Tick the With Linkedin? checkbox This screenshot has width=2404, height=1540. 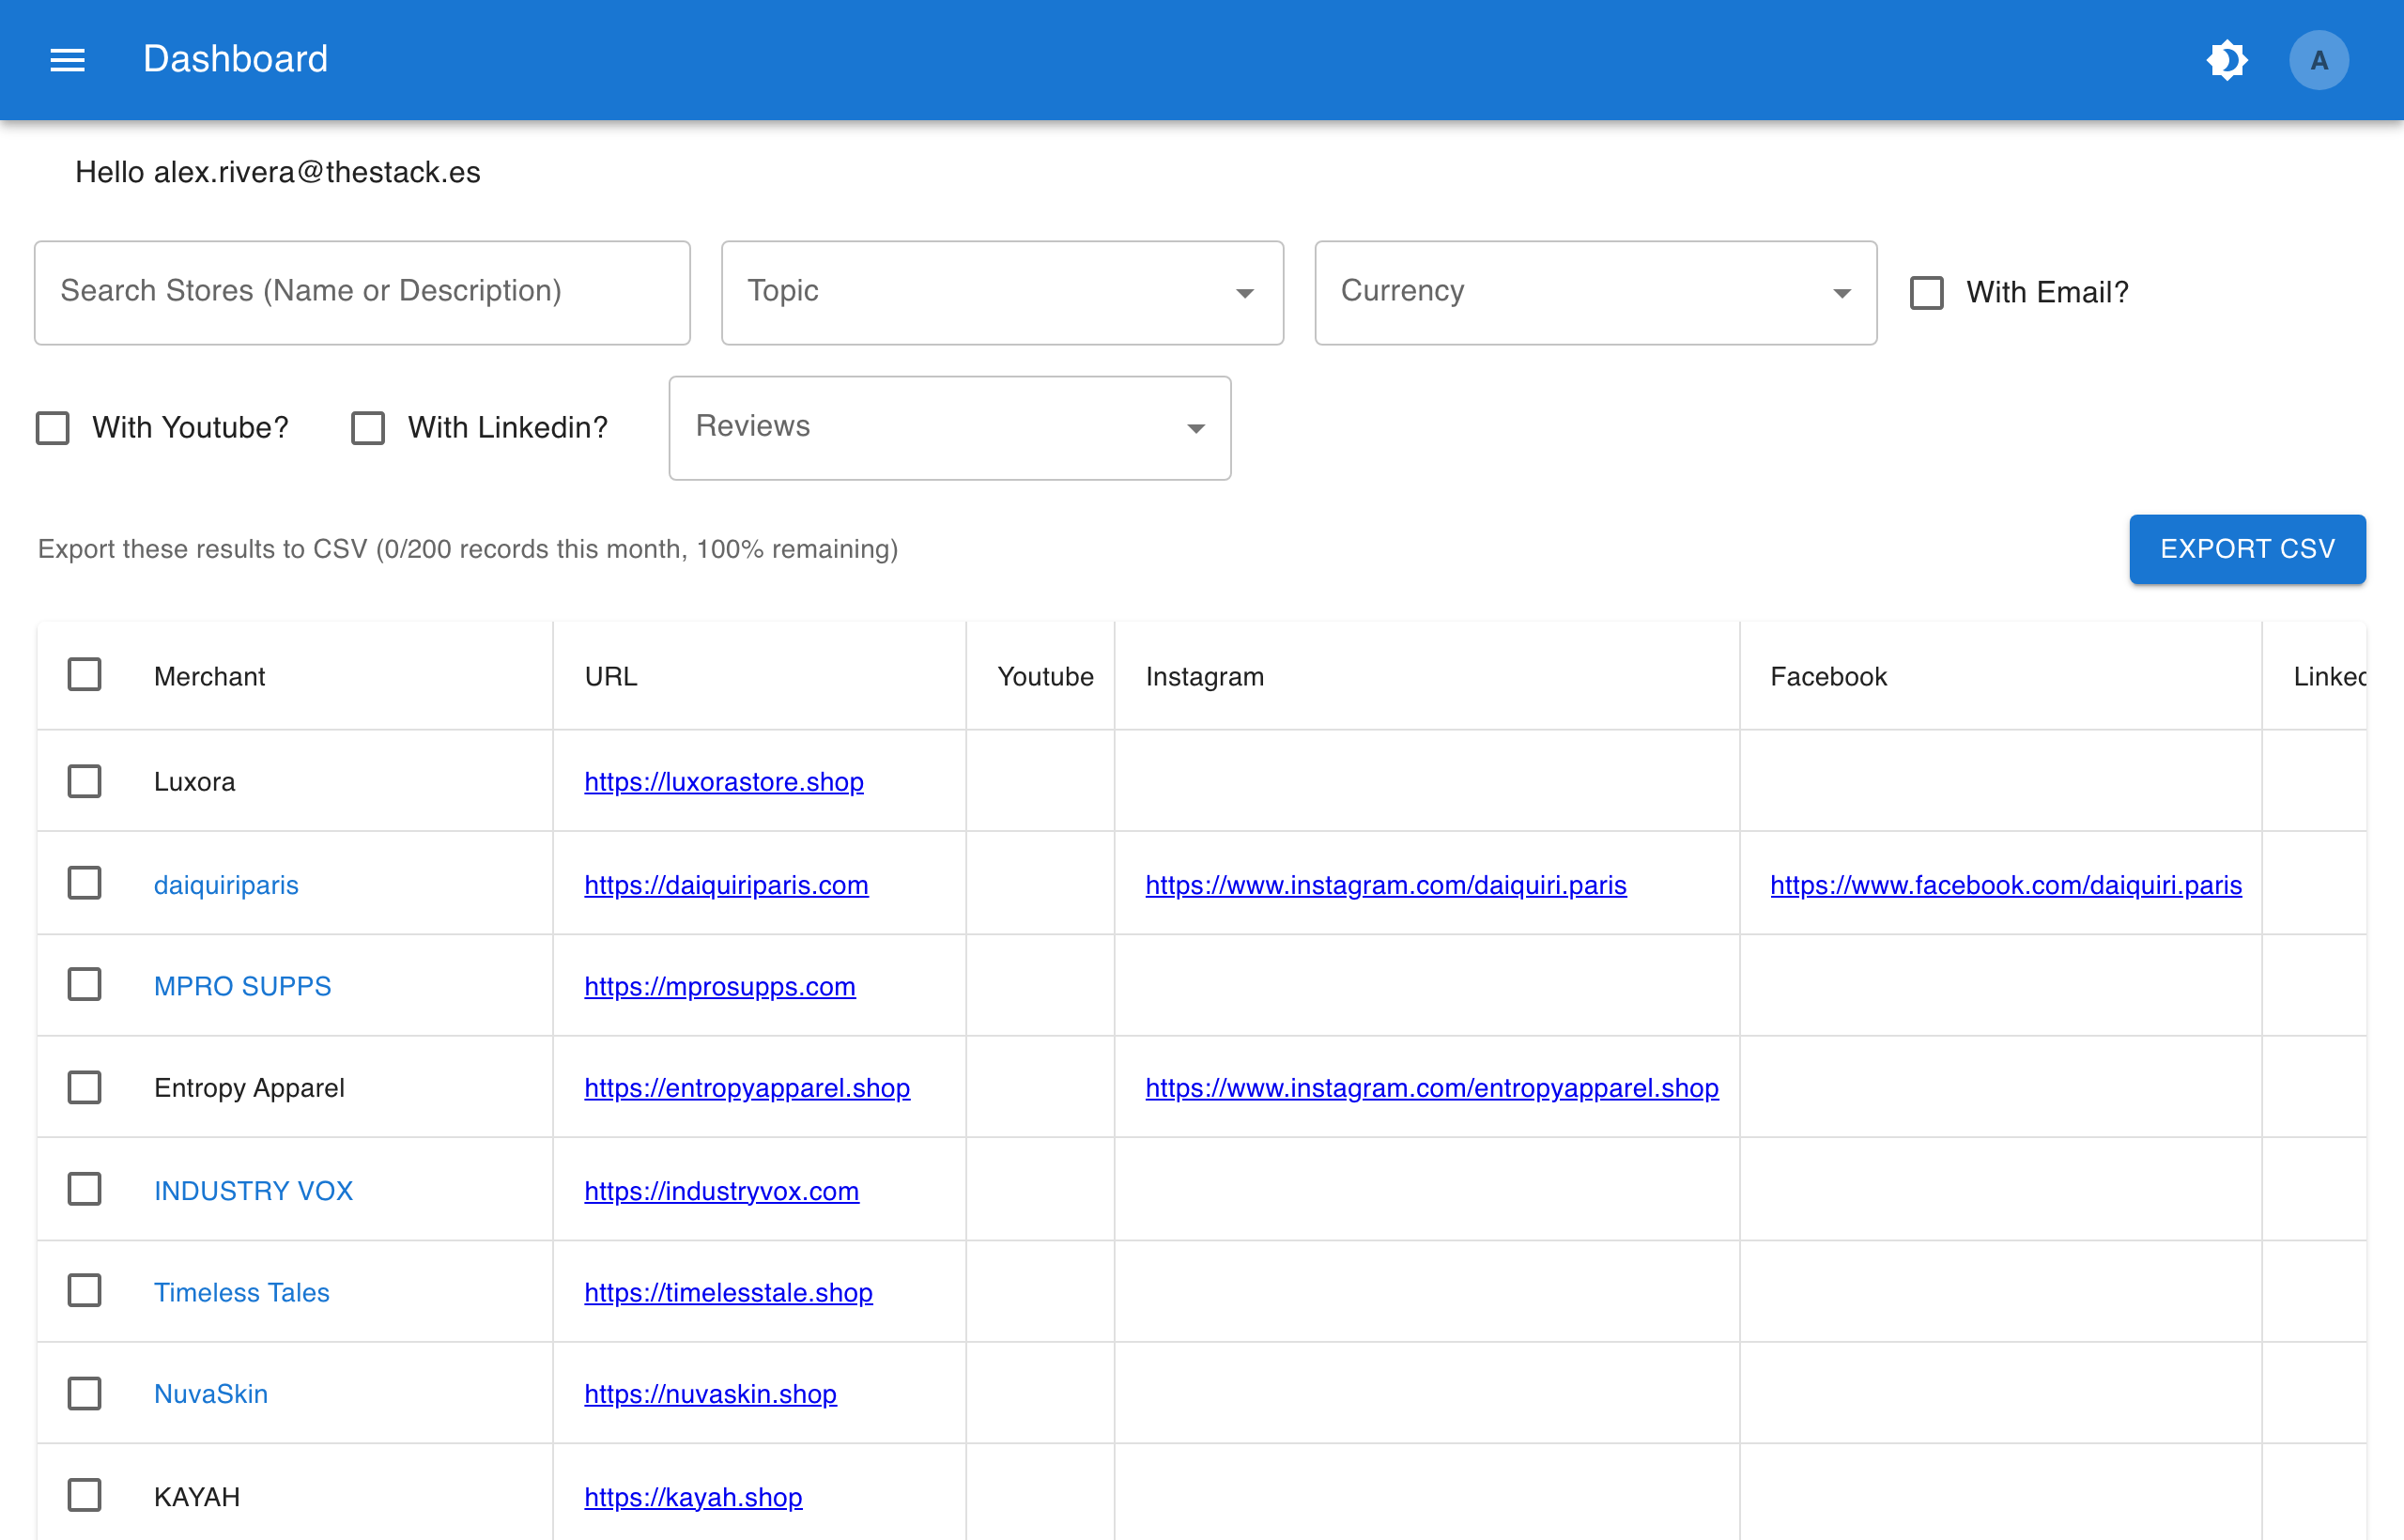tap(368, 428)
